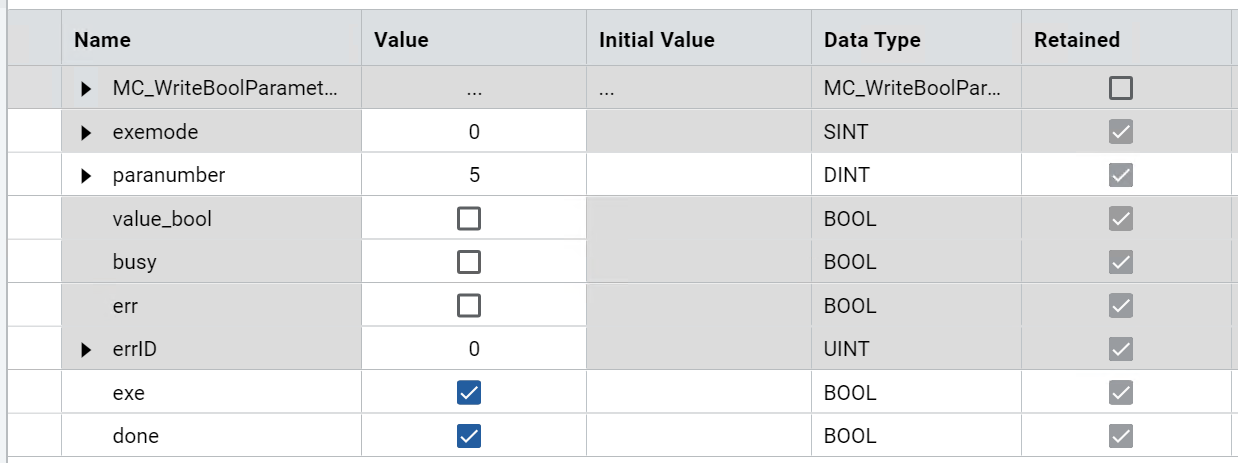The image size is (1238, 463).
Task: Expand the exemode variable row
Action: click(87, 132)
